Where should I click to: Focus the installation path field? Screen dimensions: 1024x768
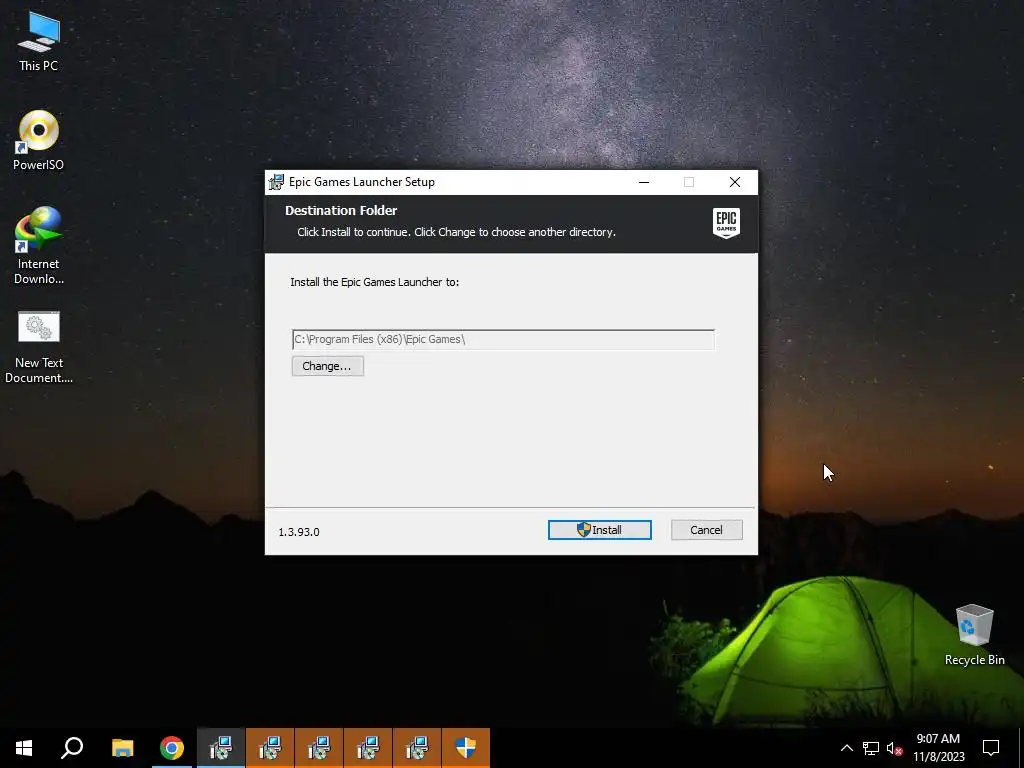tap(503, 340)
